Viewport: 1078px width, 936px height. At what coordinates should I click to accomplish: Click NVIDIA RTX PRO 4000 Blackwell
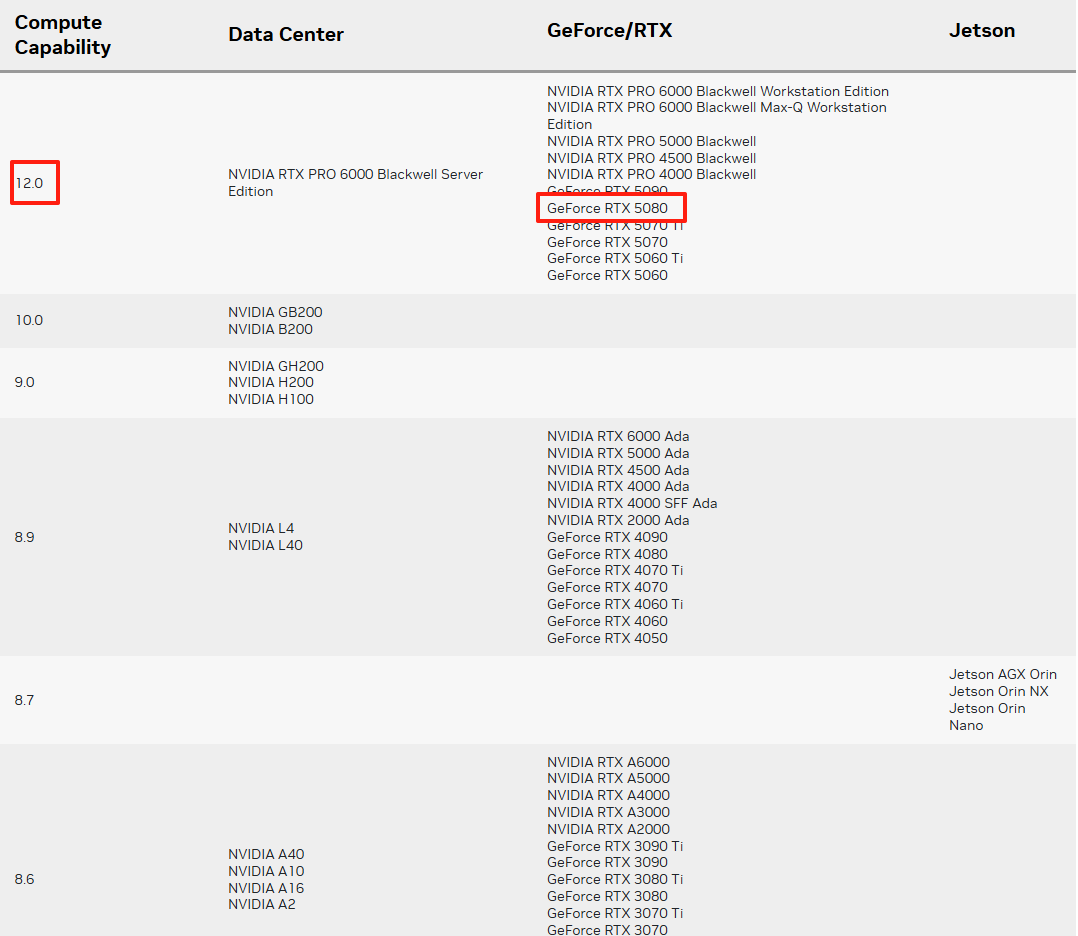coord(652,175)
